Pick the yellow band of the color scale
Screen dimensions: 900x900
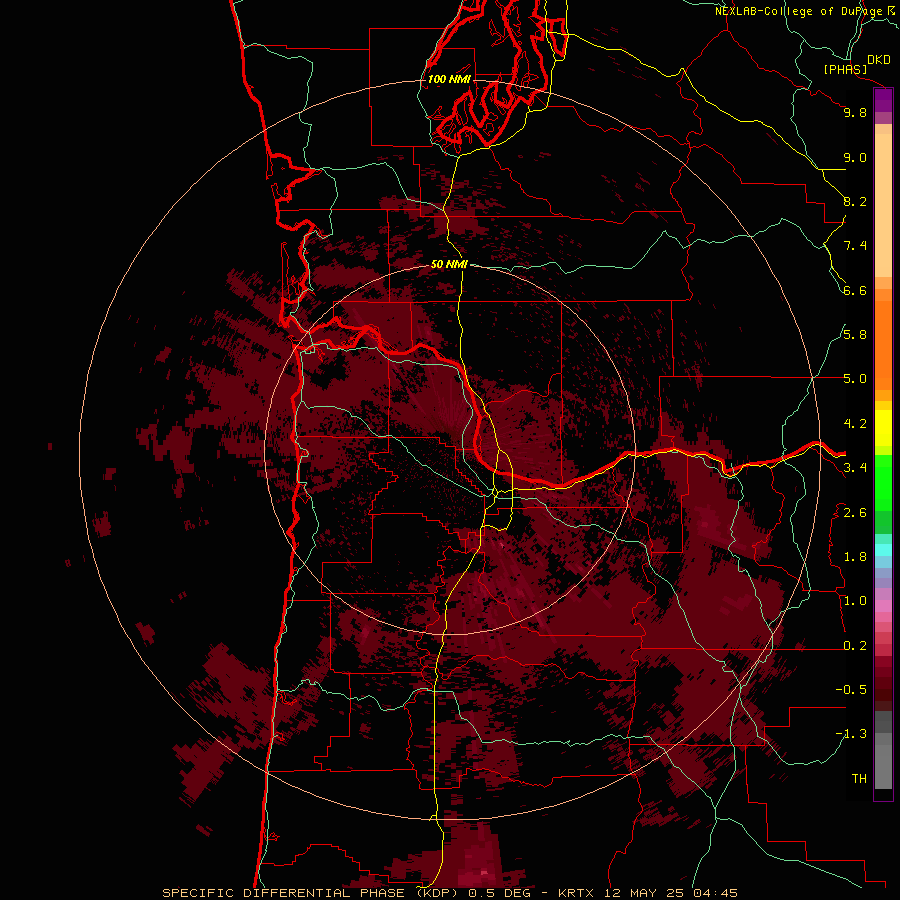(883, 428)
